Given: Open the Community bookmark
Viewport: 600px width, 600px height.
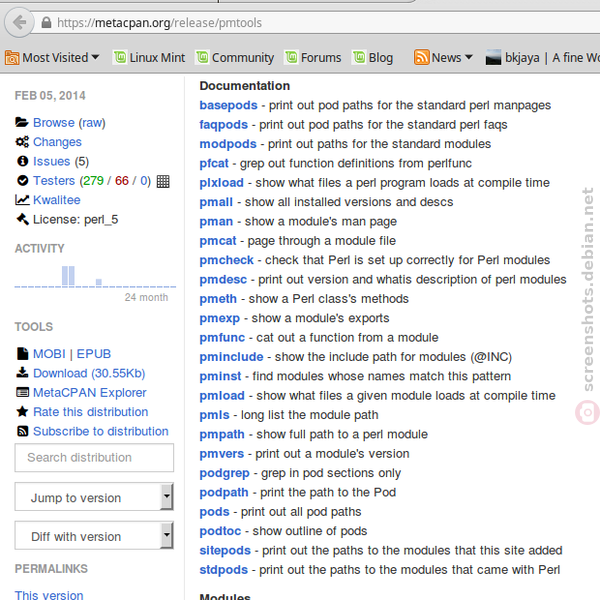Looking at the screenshot, I should pyautogui.click(x=235, y=57).
